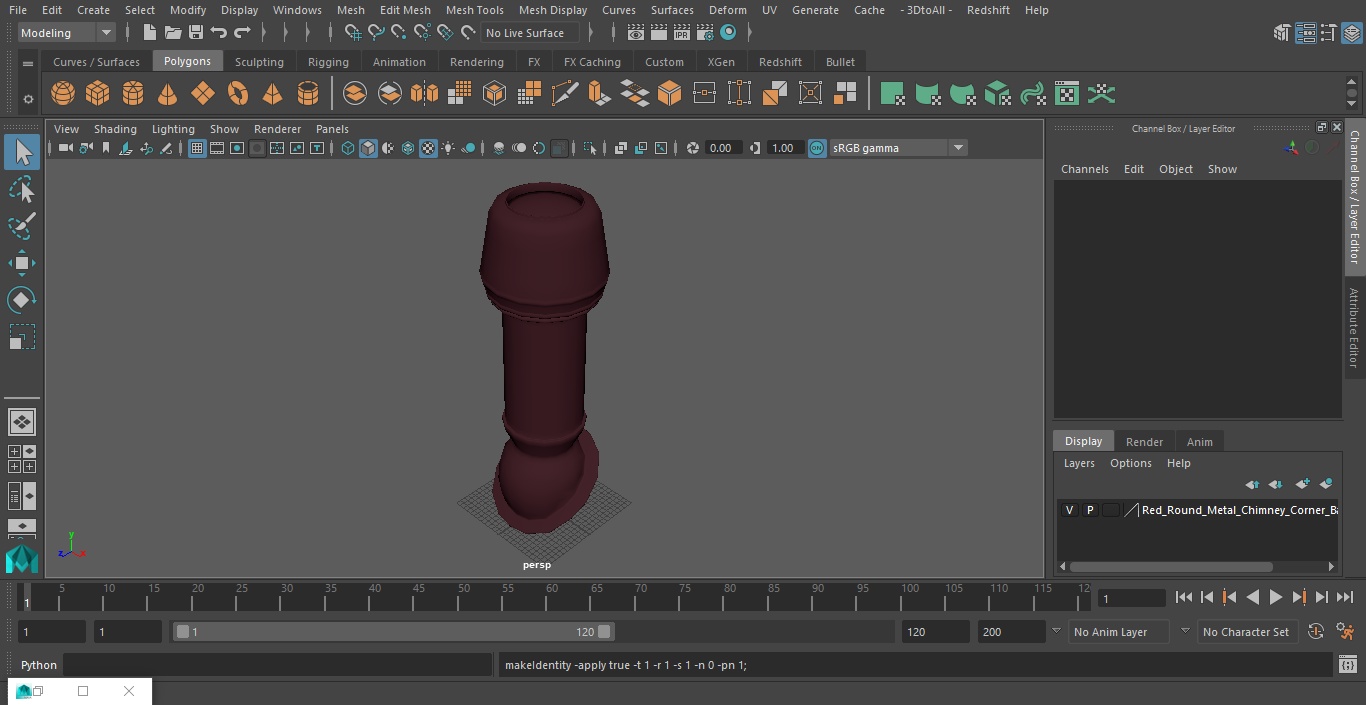Image resolution: width=1366 pixels, height=705 pixels.
Task: Open the Deform menu
Action: (727, 10)
